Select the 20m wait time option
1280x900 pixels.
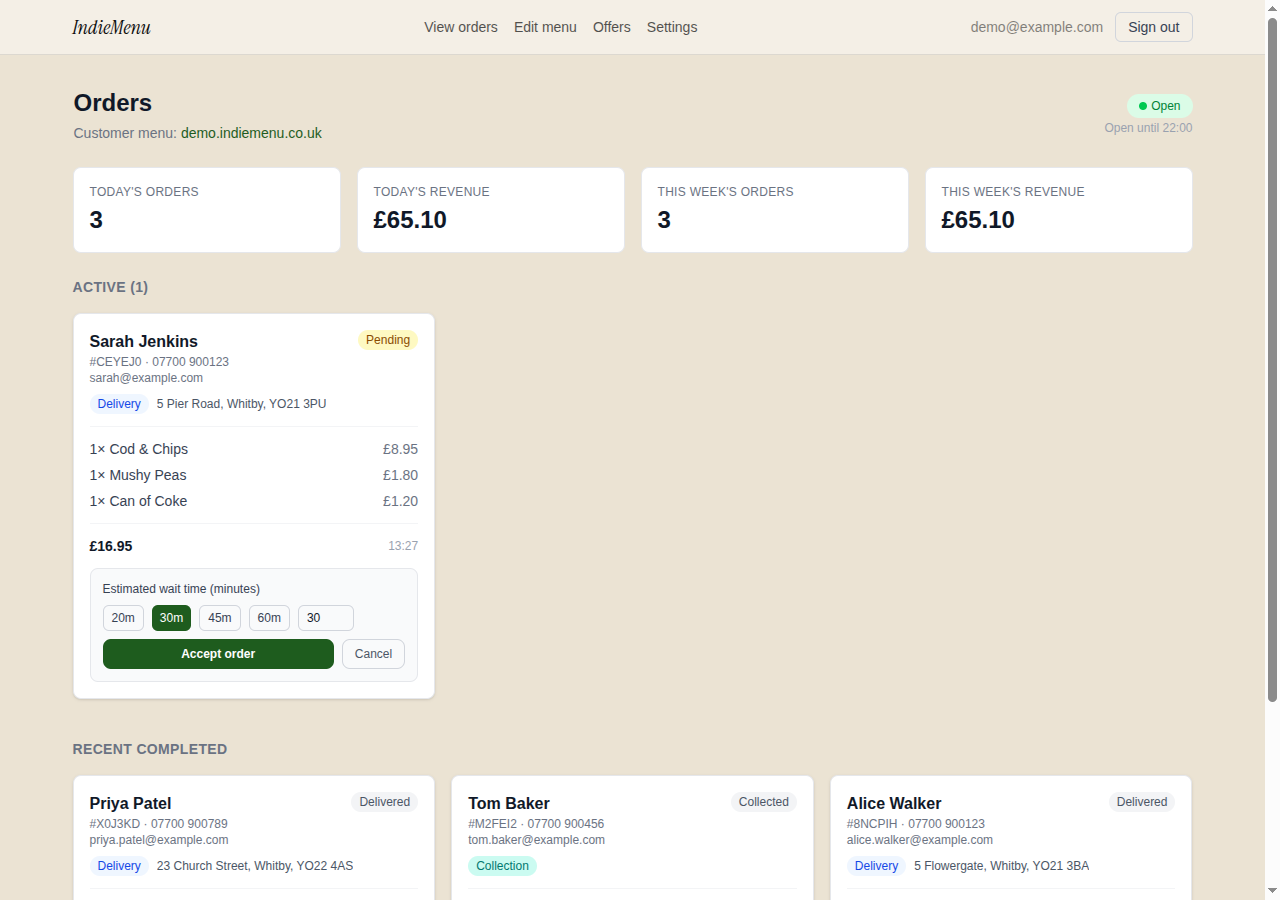click(123, 618)
